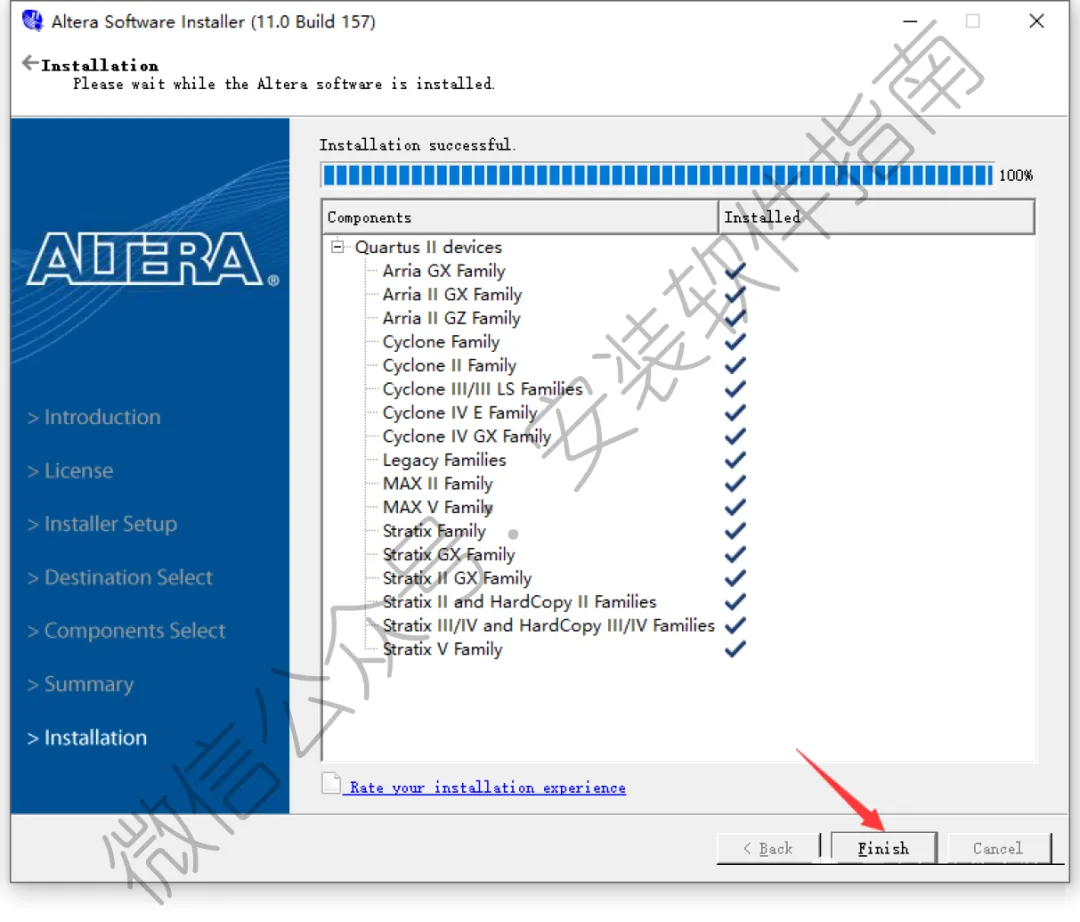Select the Installer Setup step

(x=102, y=524)
